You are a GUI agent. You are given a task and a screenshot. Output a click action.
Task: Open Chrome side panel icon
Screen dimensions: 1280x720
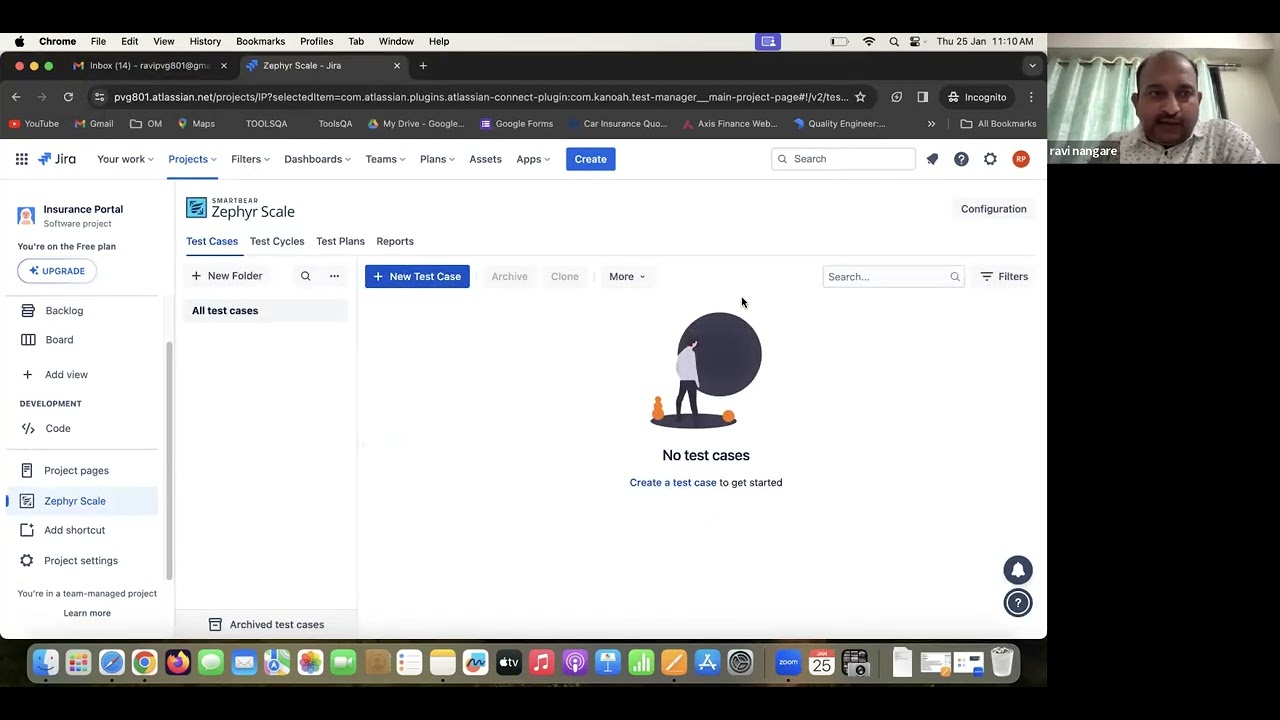922,97
